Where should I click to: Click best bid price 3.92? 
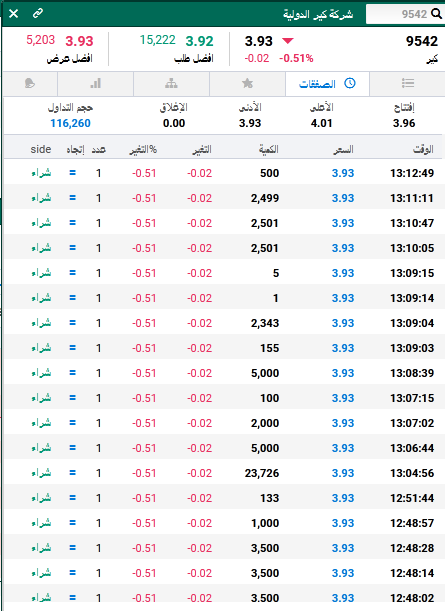coord(199,41)
